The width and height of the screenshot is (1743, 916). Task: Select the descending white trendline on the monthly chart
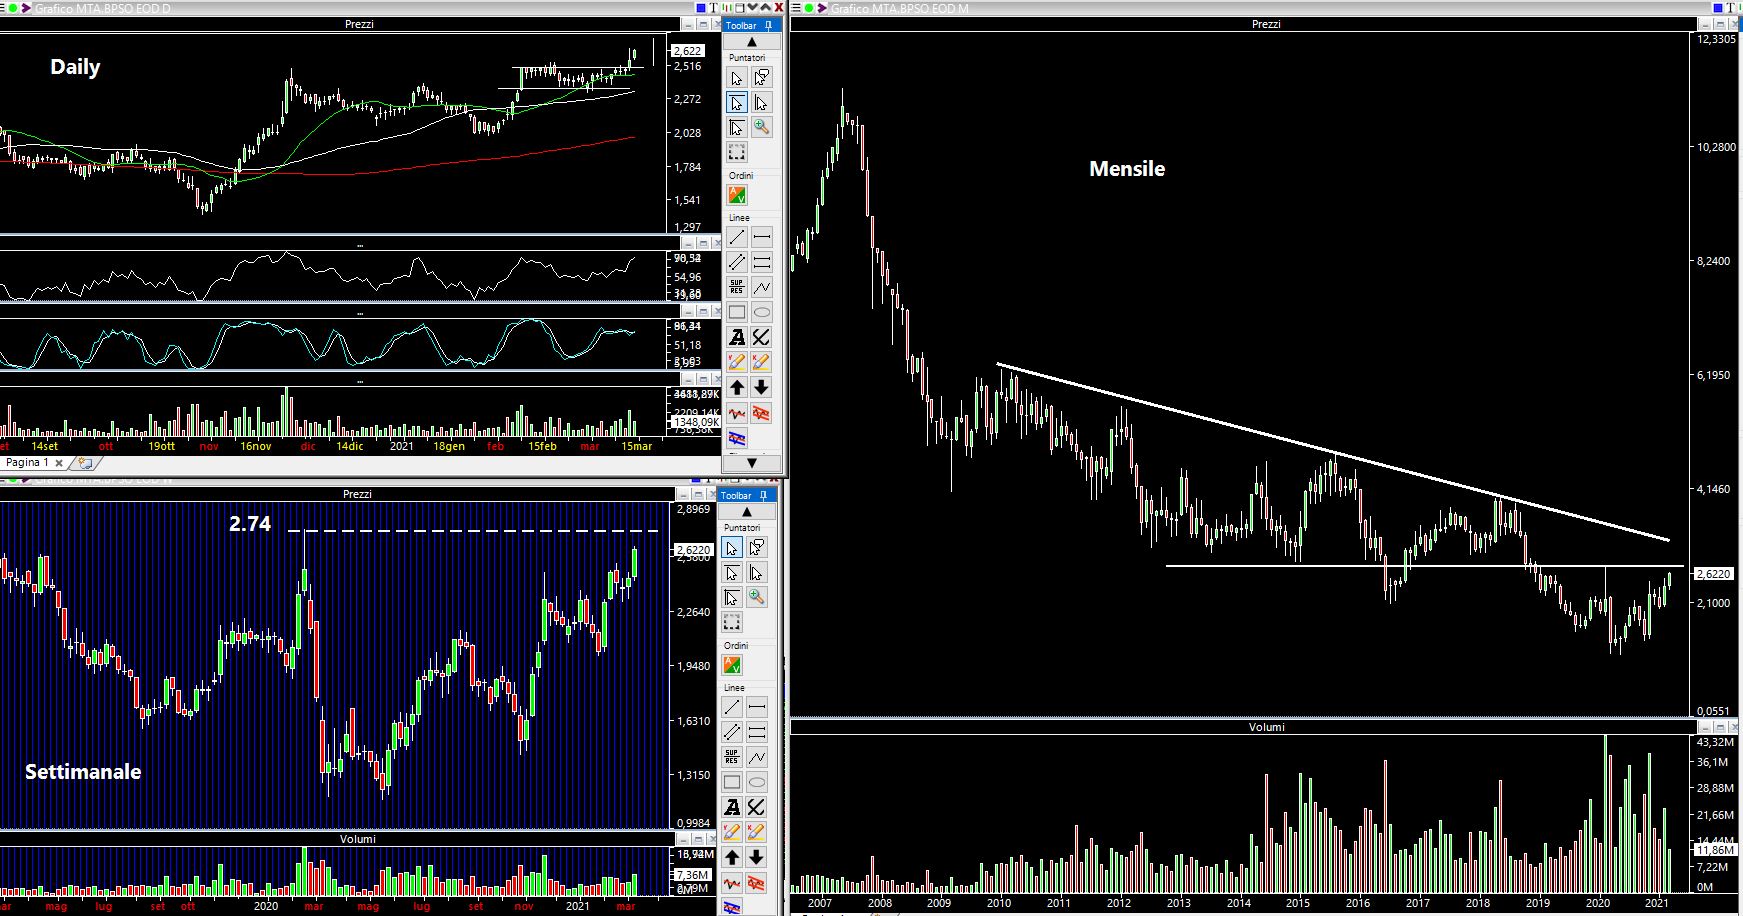click(1333, 452)
